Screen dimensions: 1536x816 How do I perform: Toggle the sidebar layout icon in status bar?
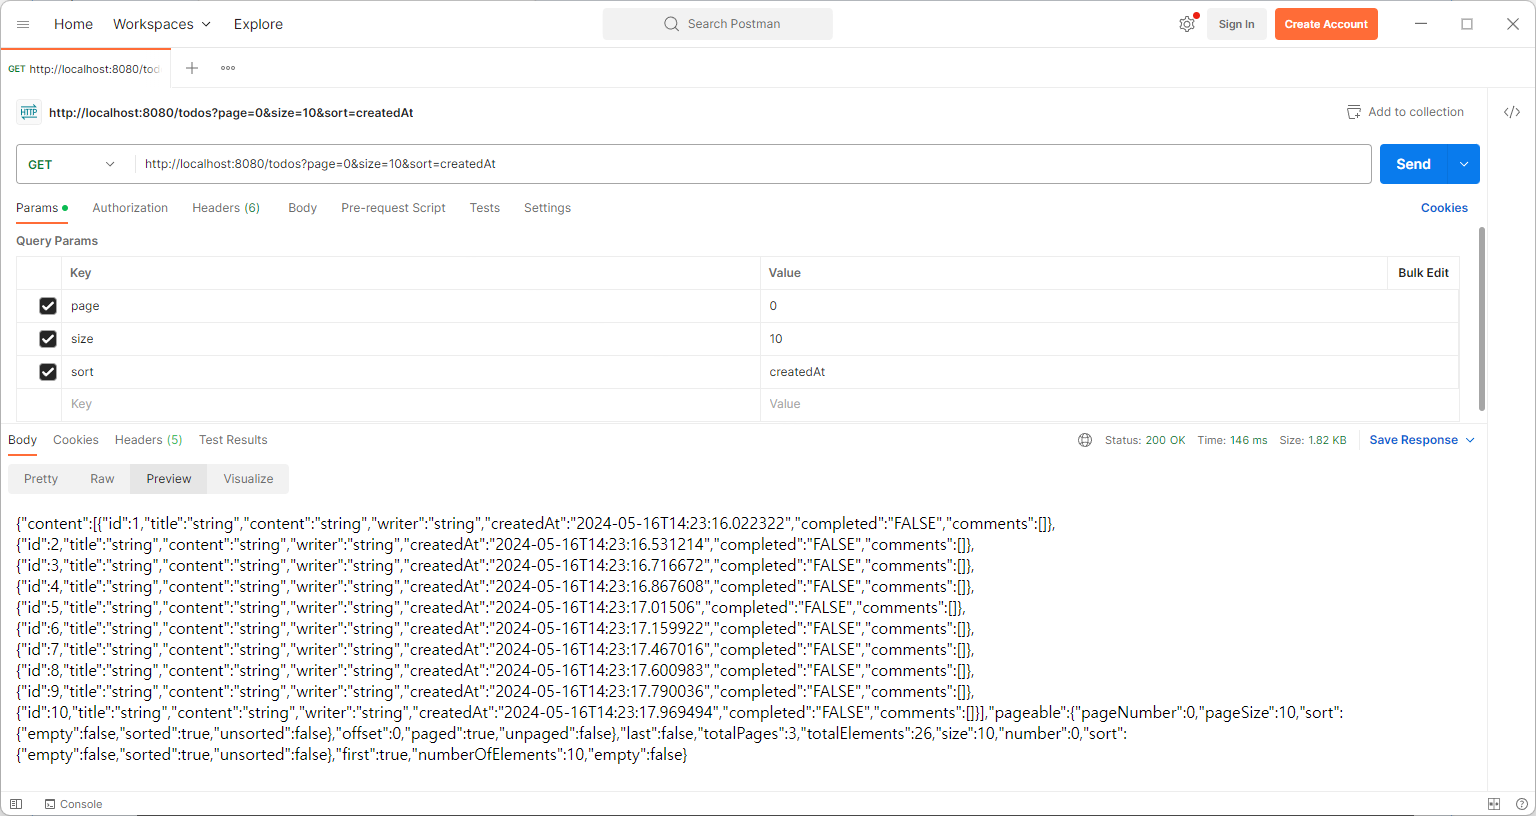click(x=16, y=804)
